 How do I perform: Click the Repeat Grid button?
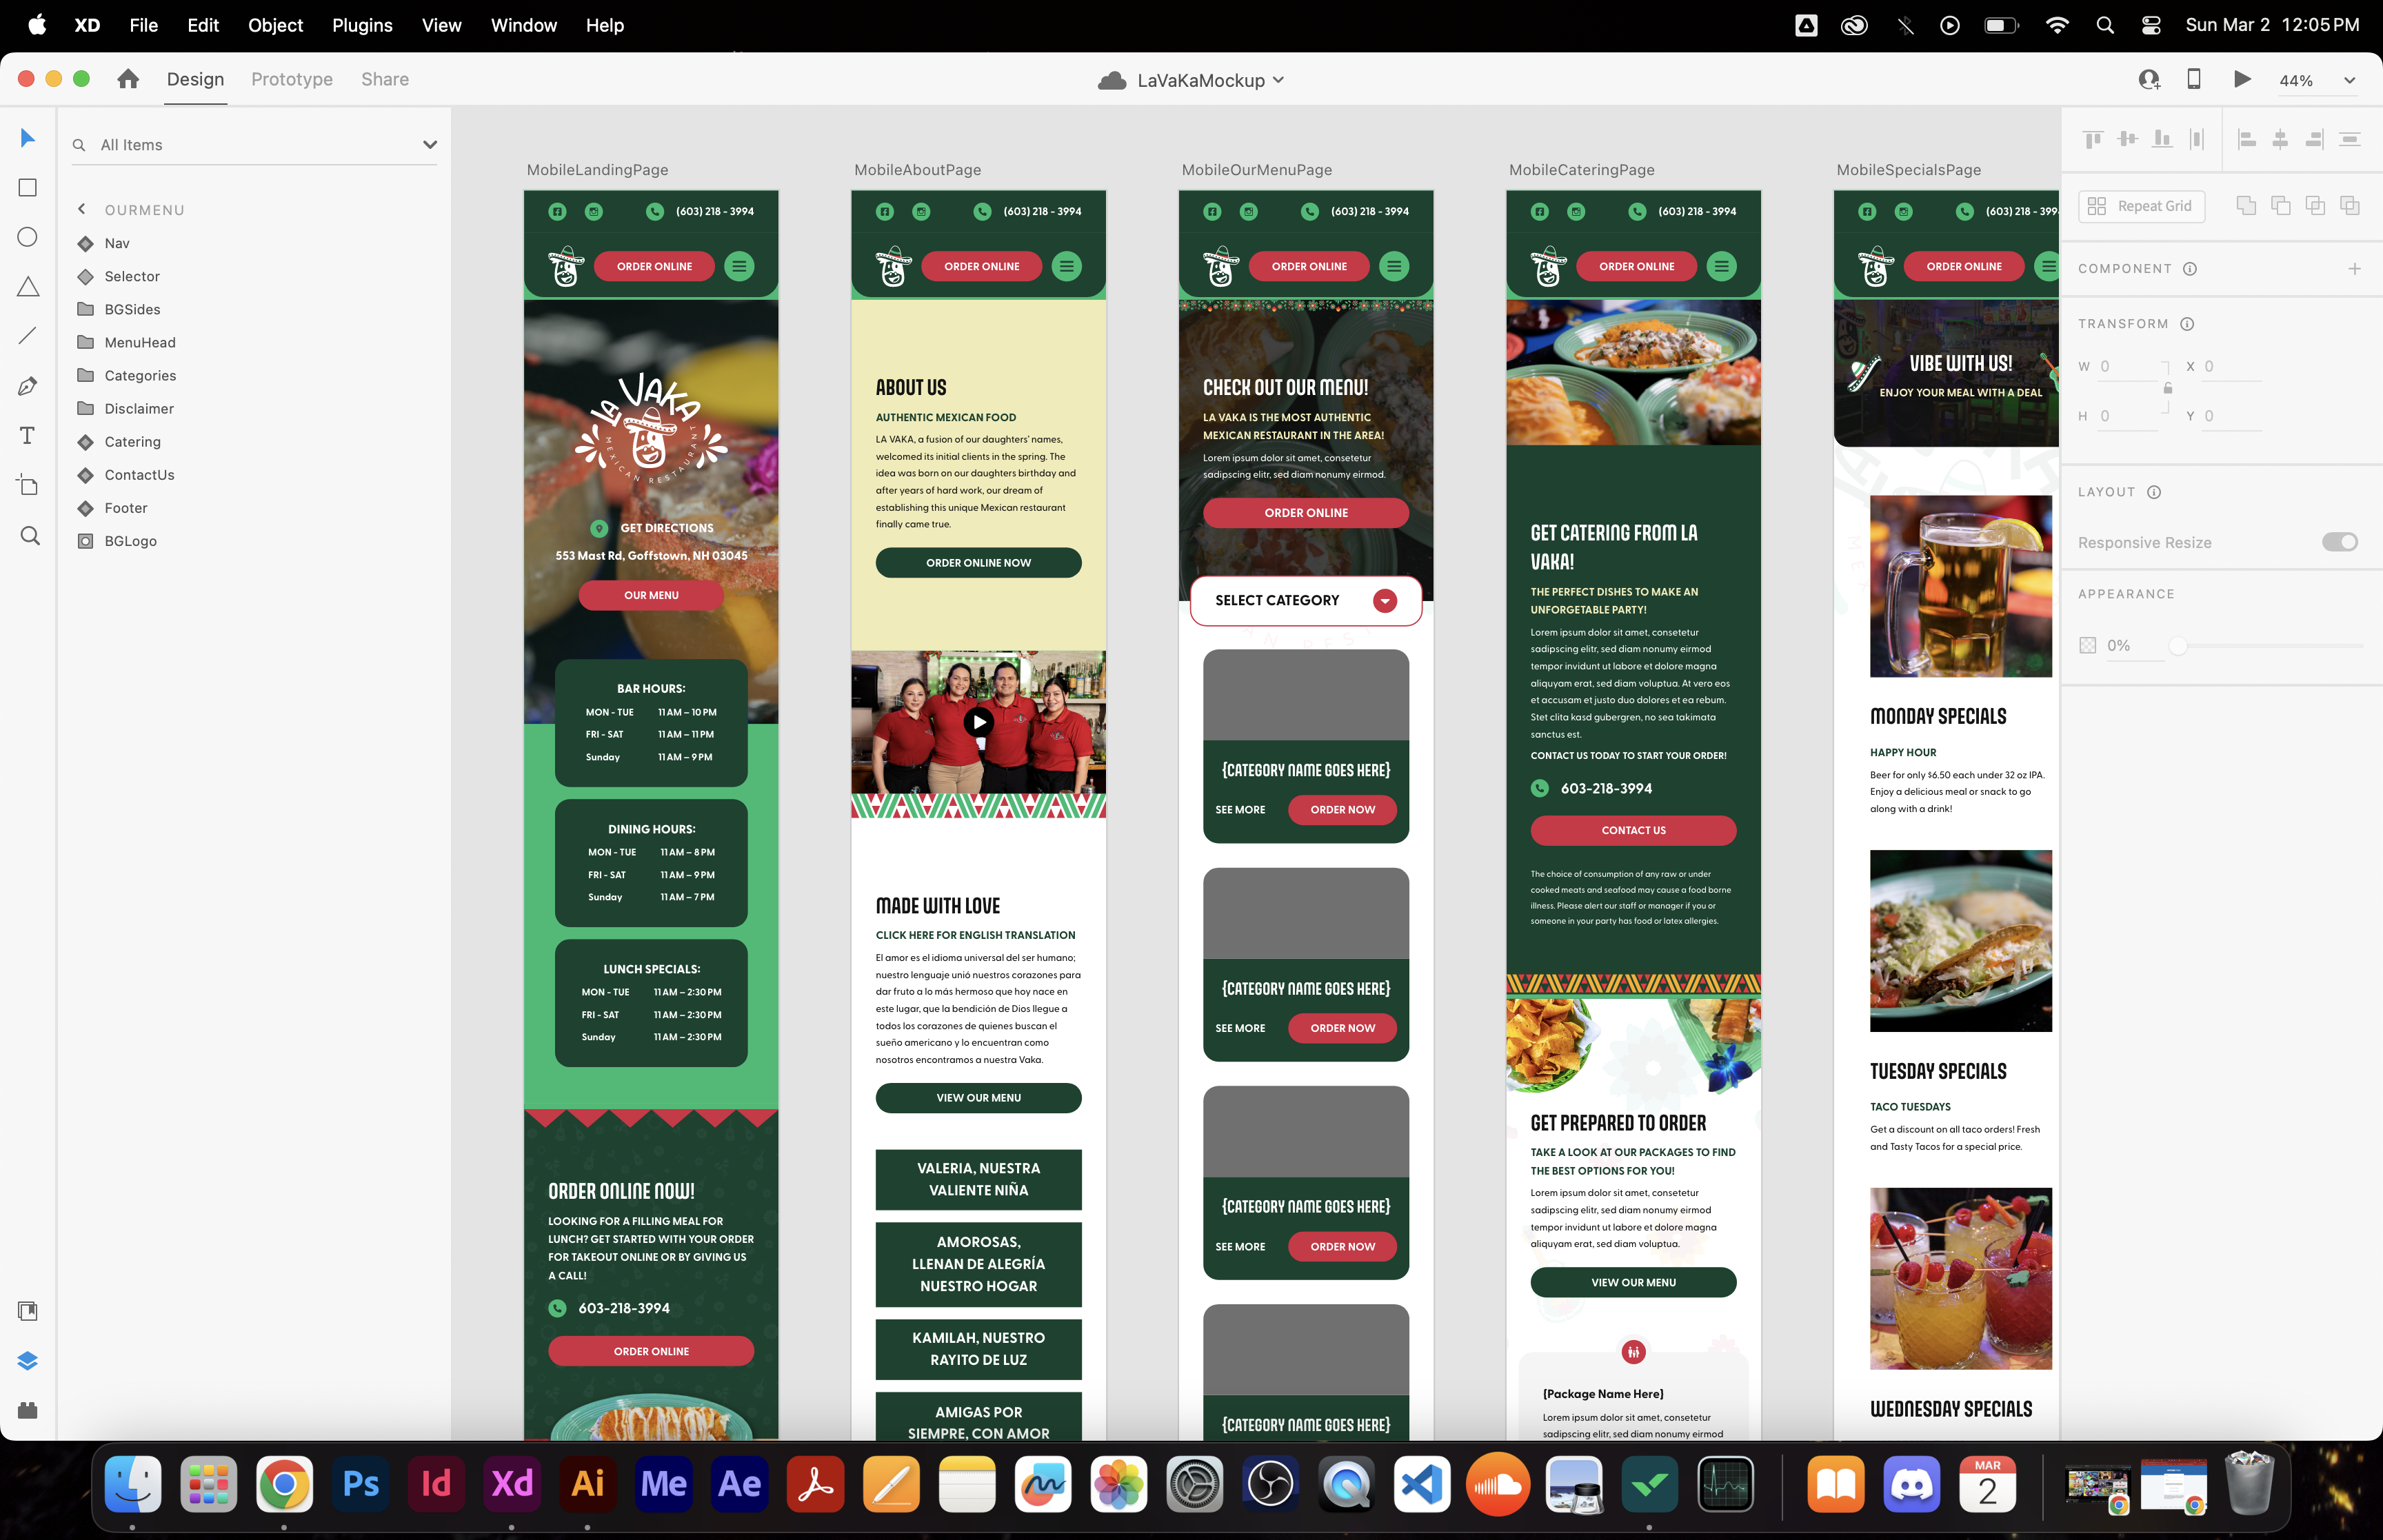(x=2141, y=206)
